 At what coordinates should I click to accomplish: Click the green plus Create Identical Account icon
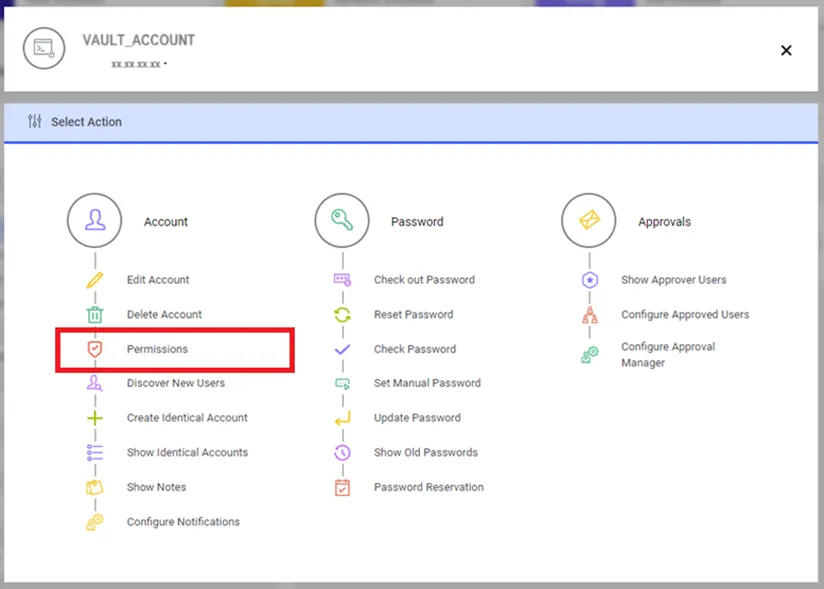(95, 418)
